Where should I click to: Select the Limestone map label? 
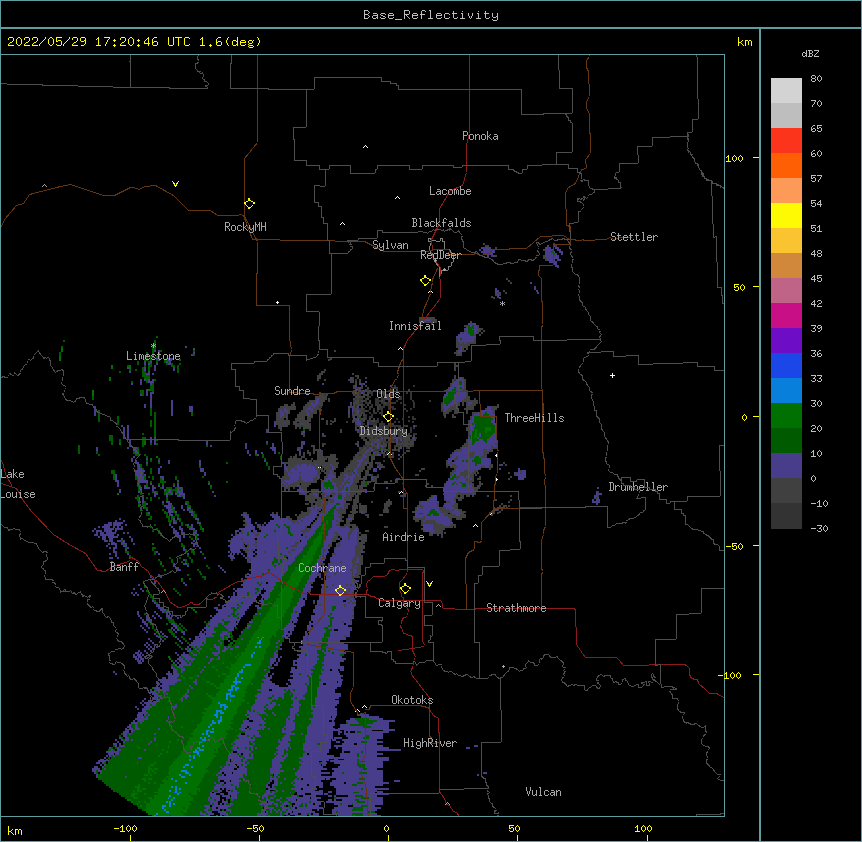coord(153,356)
